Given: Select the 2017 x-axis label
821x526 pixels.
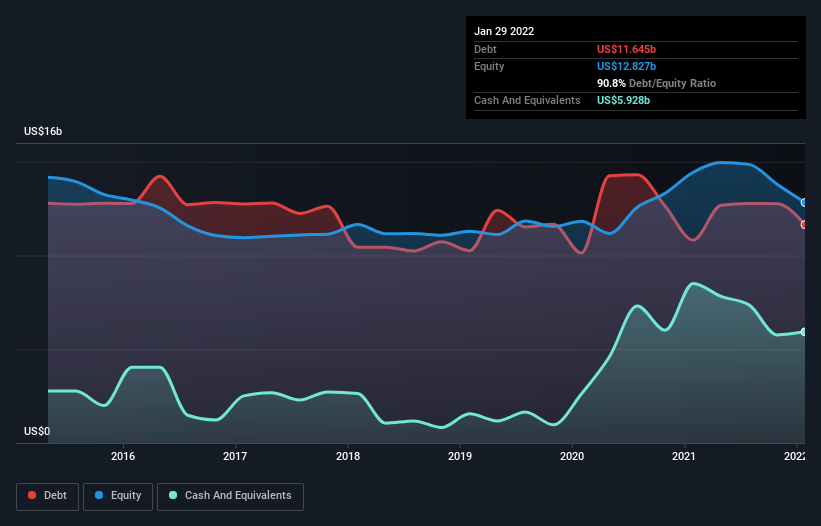Looking at the screenshot, I should (235, 456).
